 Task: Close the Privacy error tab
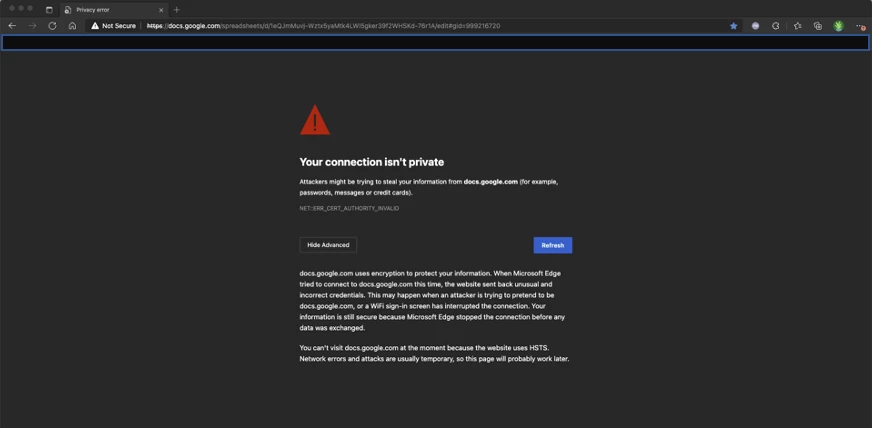click(x=161, y=10)
